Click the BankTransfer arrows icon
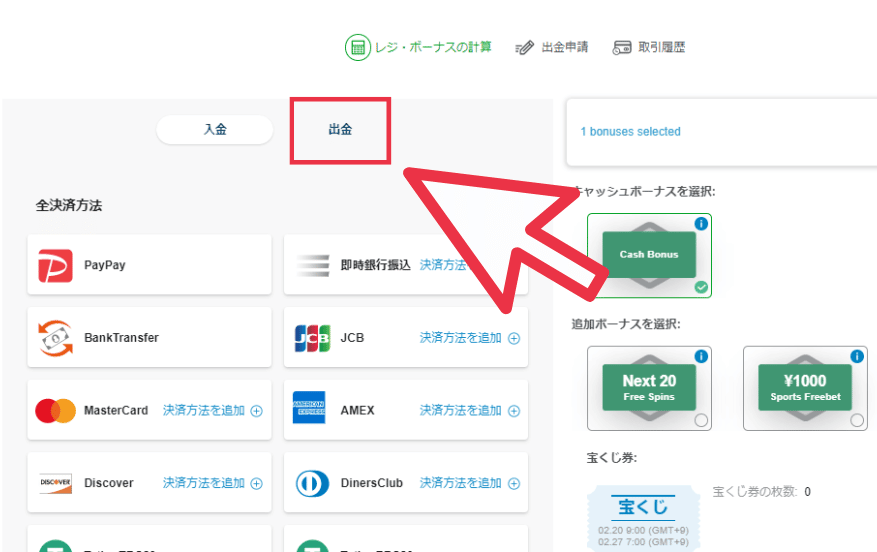Screen dimensions: 877x552 (x=55, y=338)
